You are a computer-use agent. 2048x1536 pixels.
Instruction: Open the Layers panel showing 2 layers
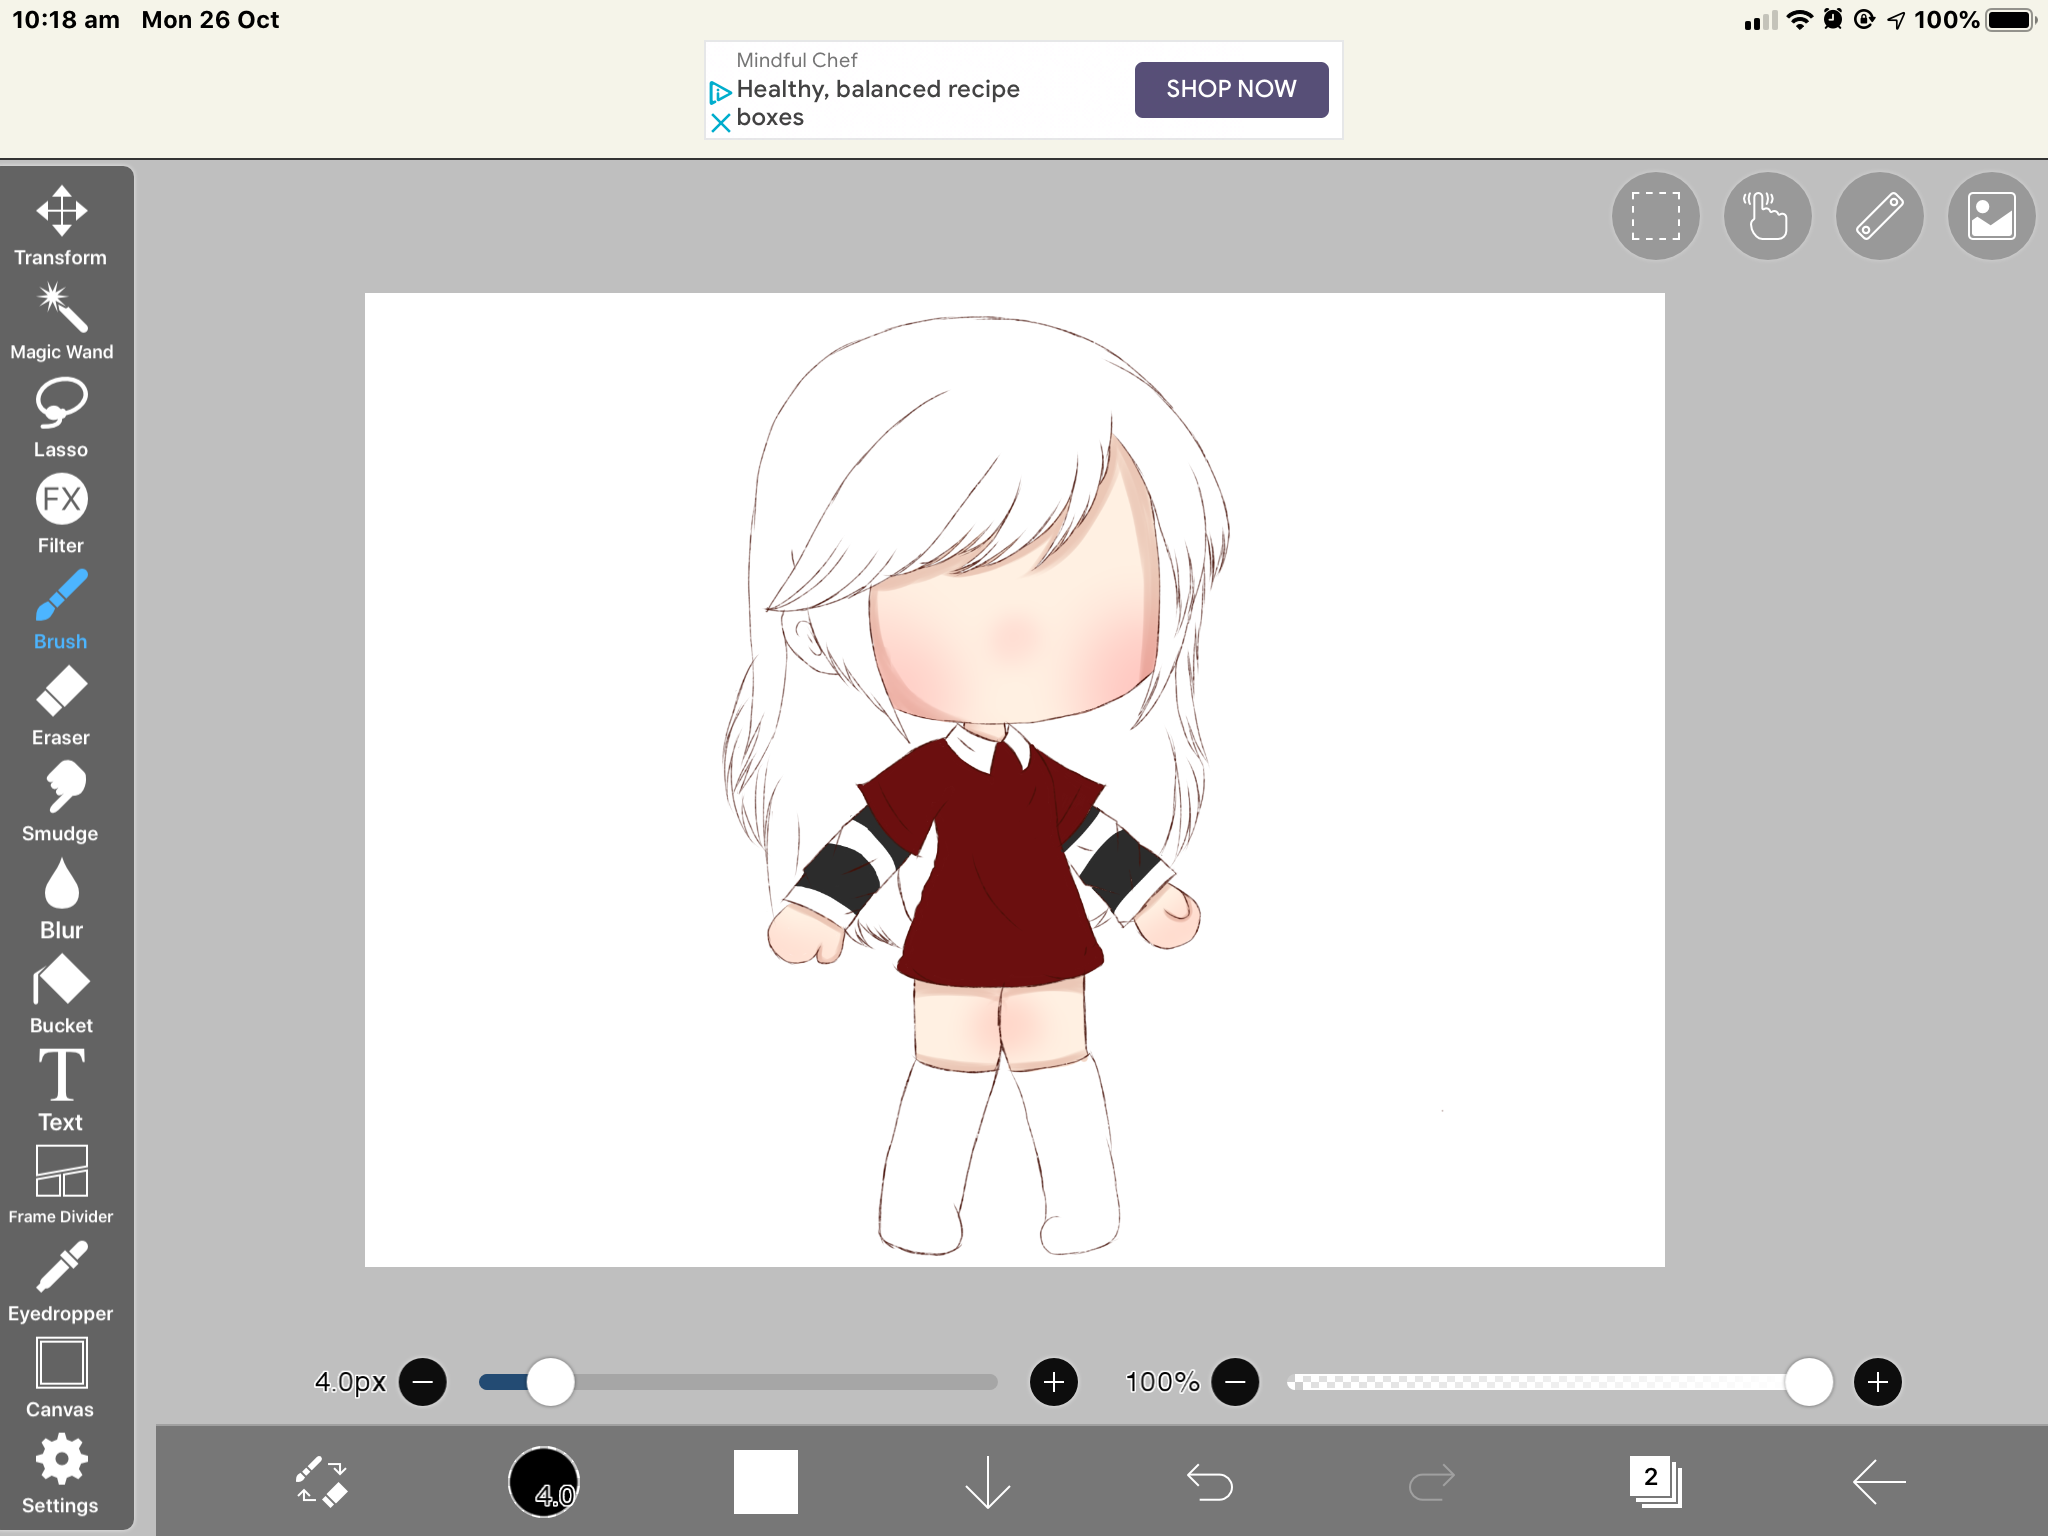[1652, 1483]
